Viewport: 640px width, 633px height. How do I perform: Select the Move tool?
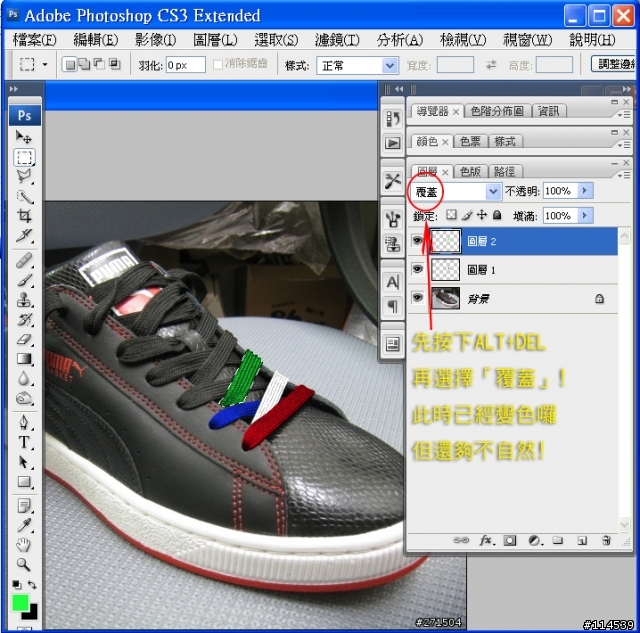click(23, 137)
